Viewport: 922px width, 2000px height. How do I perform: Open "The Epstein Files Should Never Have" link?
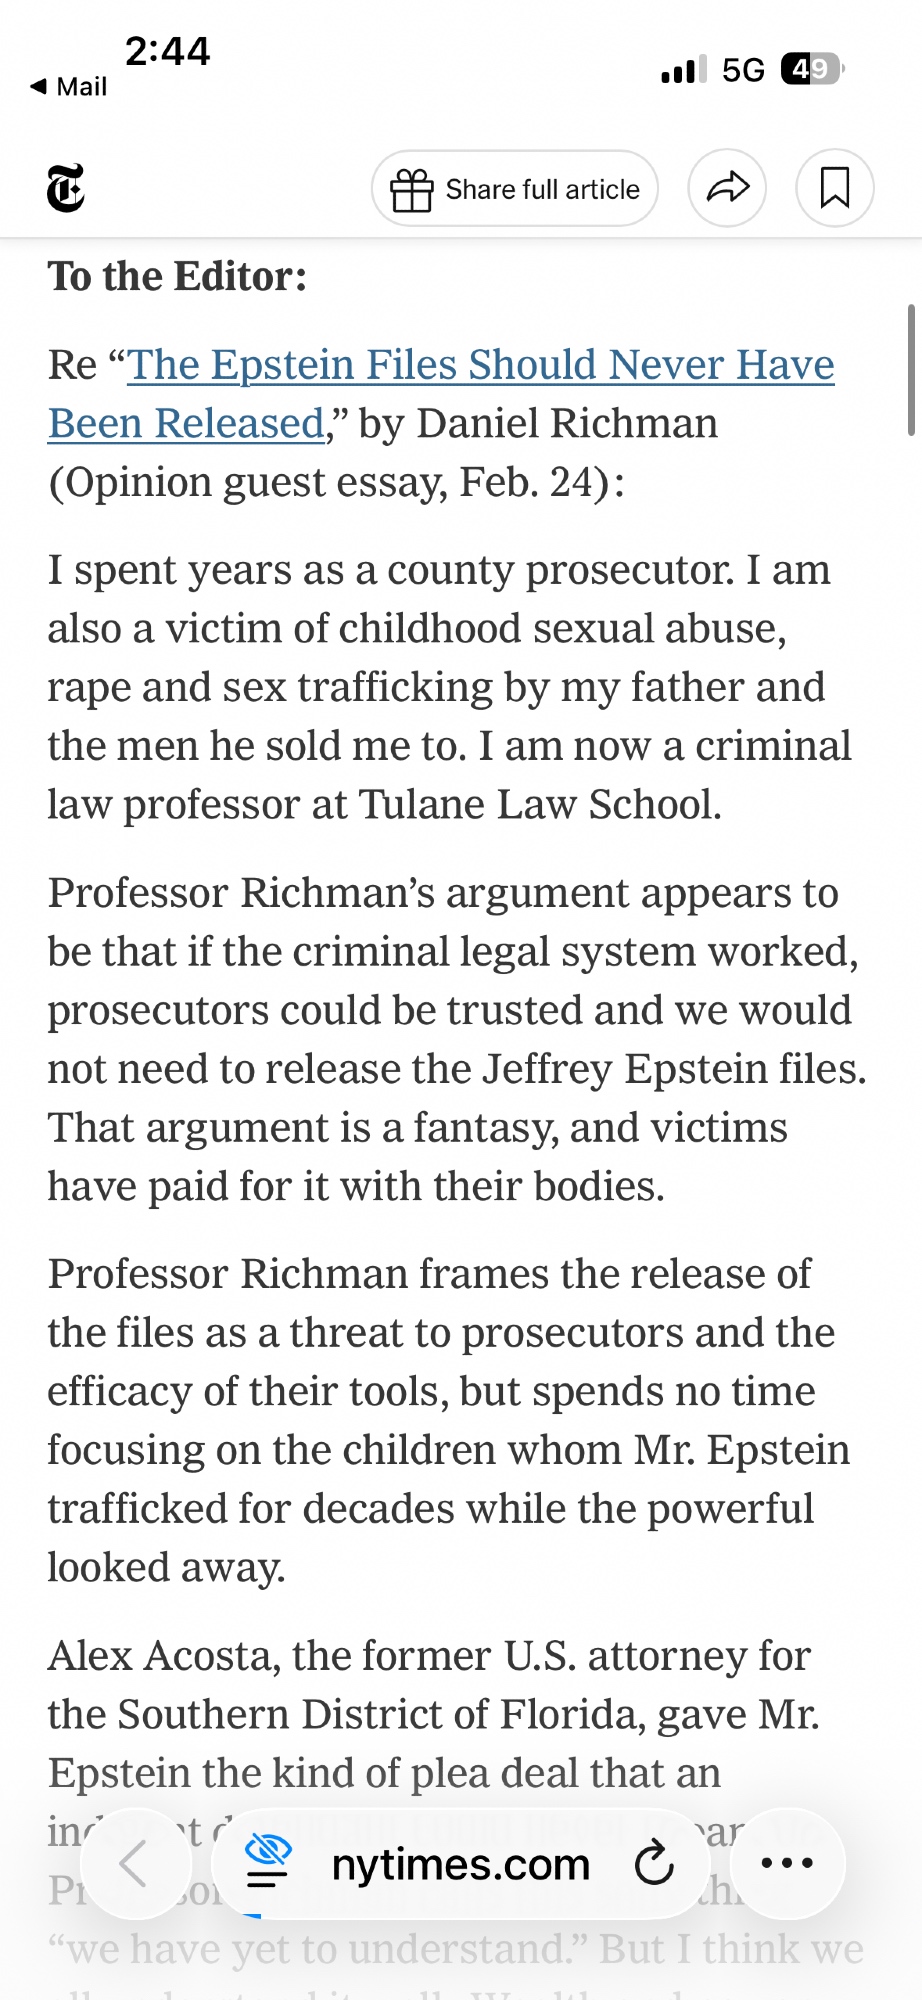(x=480, y=365)
